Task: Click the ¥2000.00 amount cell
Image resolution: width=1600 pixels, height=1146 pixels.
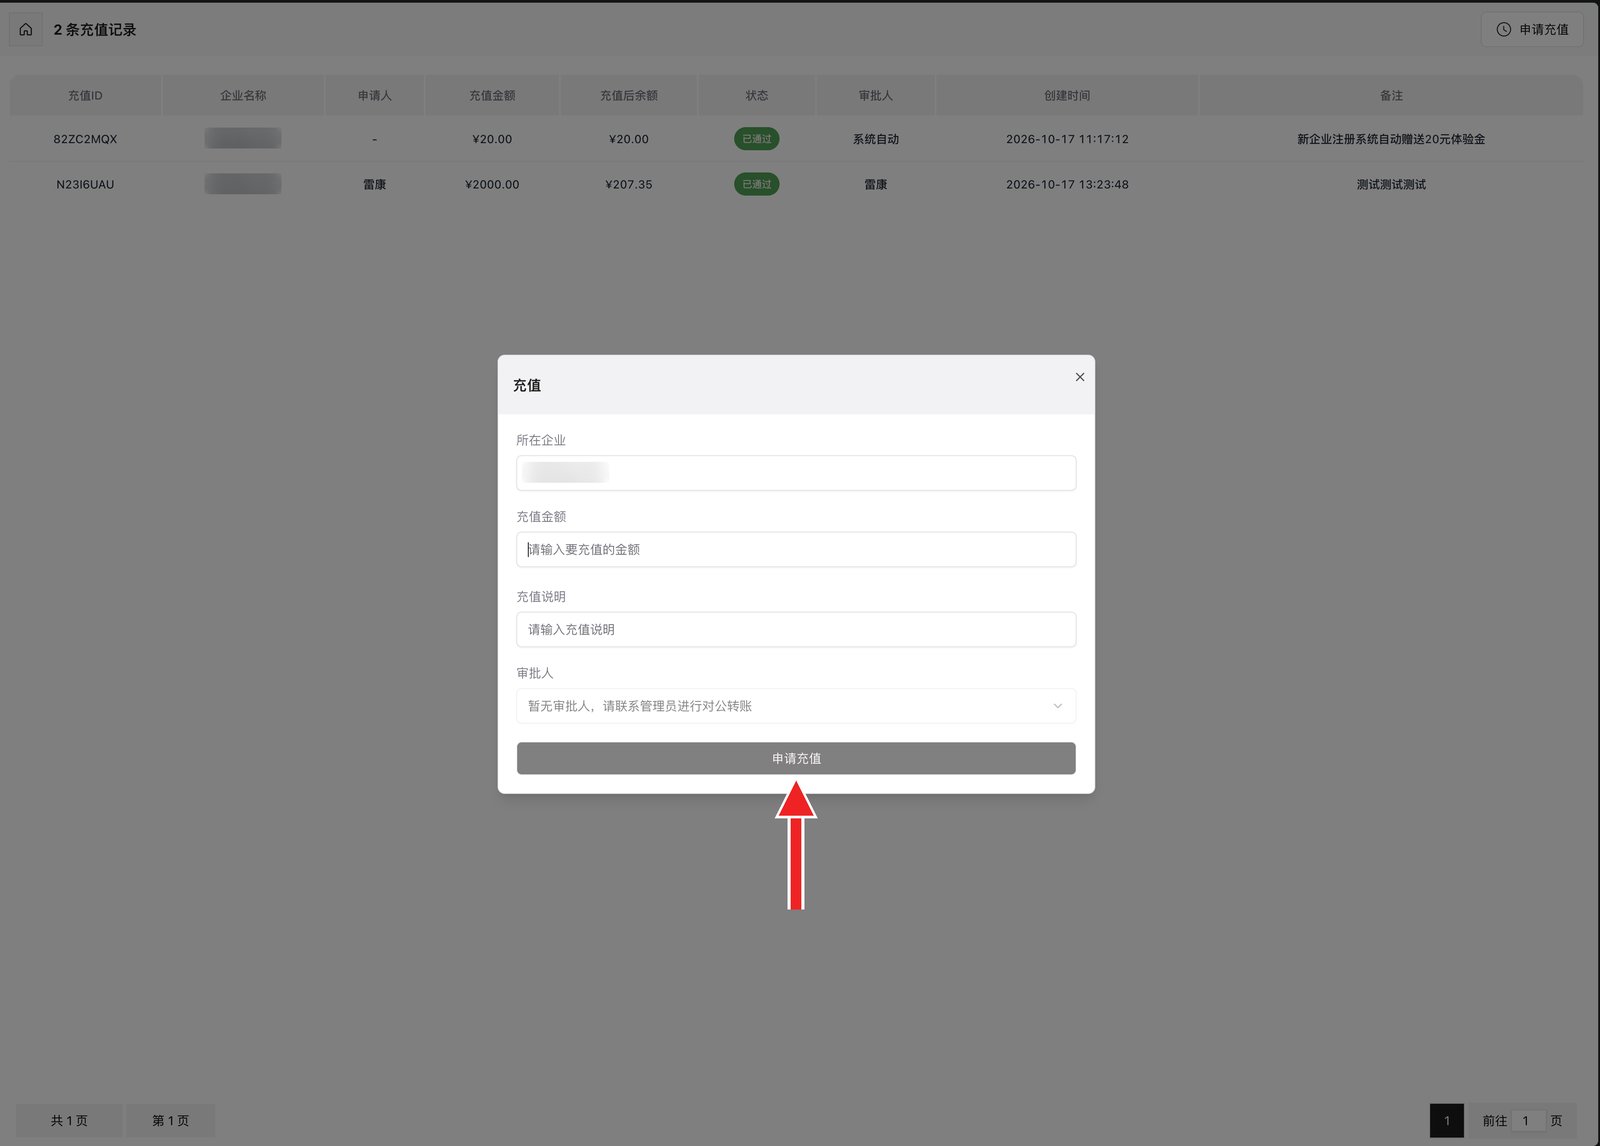Action: [492, 184]
